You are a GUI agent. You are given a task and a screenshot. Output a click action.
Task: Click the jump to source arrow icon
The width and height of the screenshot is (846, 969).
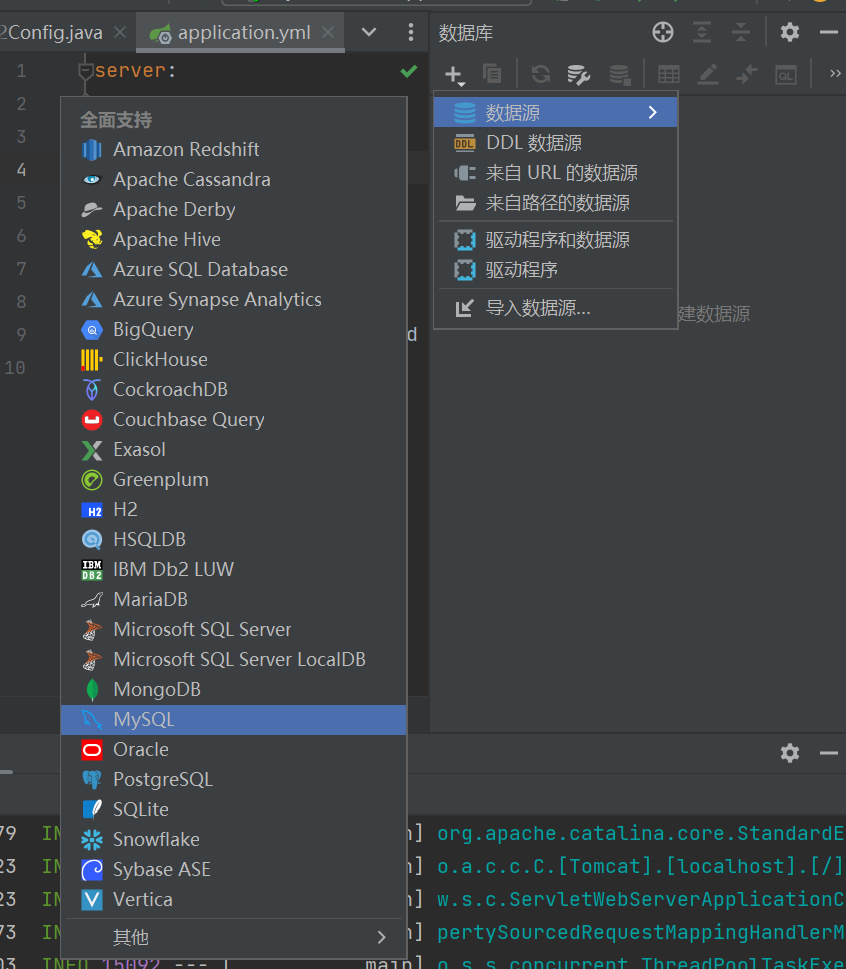[x=747, y=75]
